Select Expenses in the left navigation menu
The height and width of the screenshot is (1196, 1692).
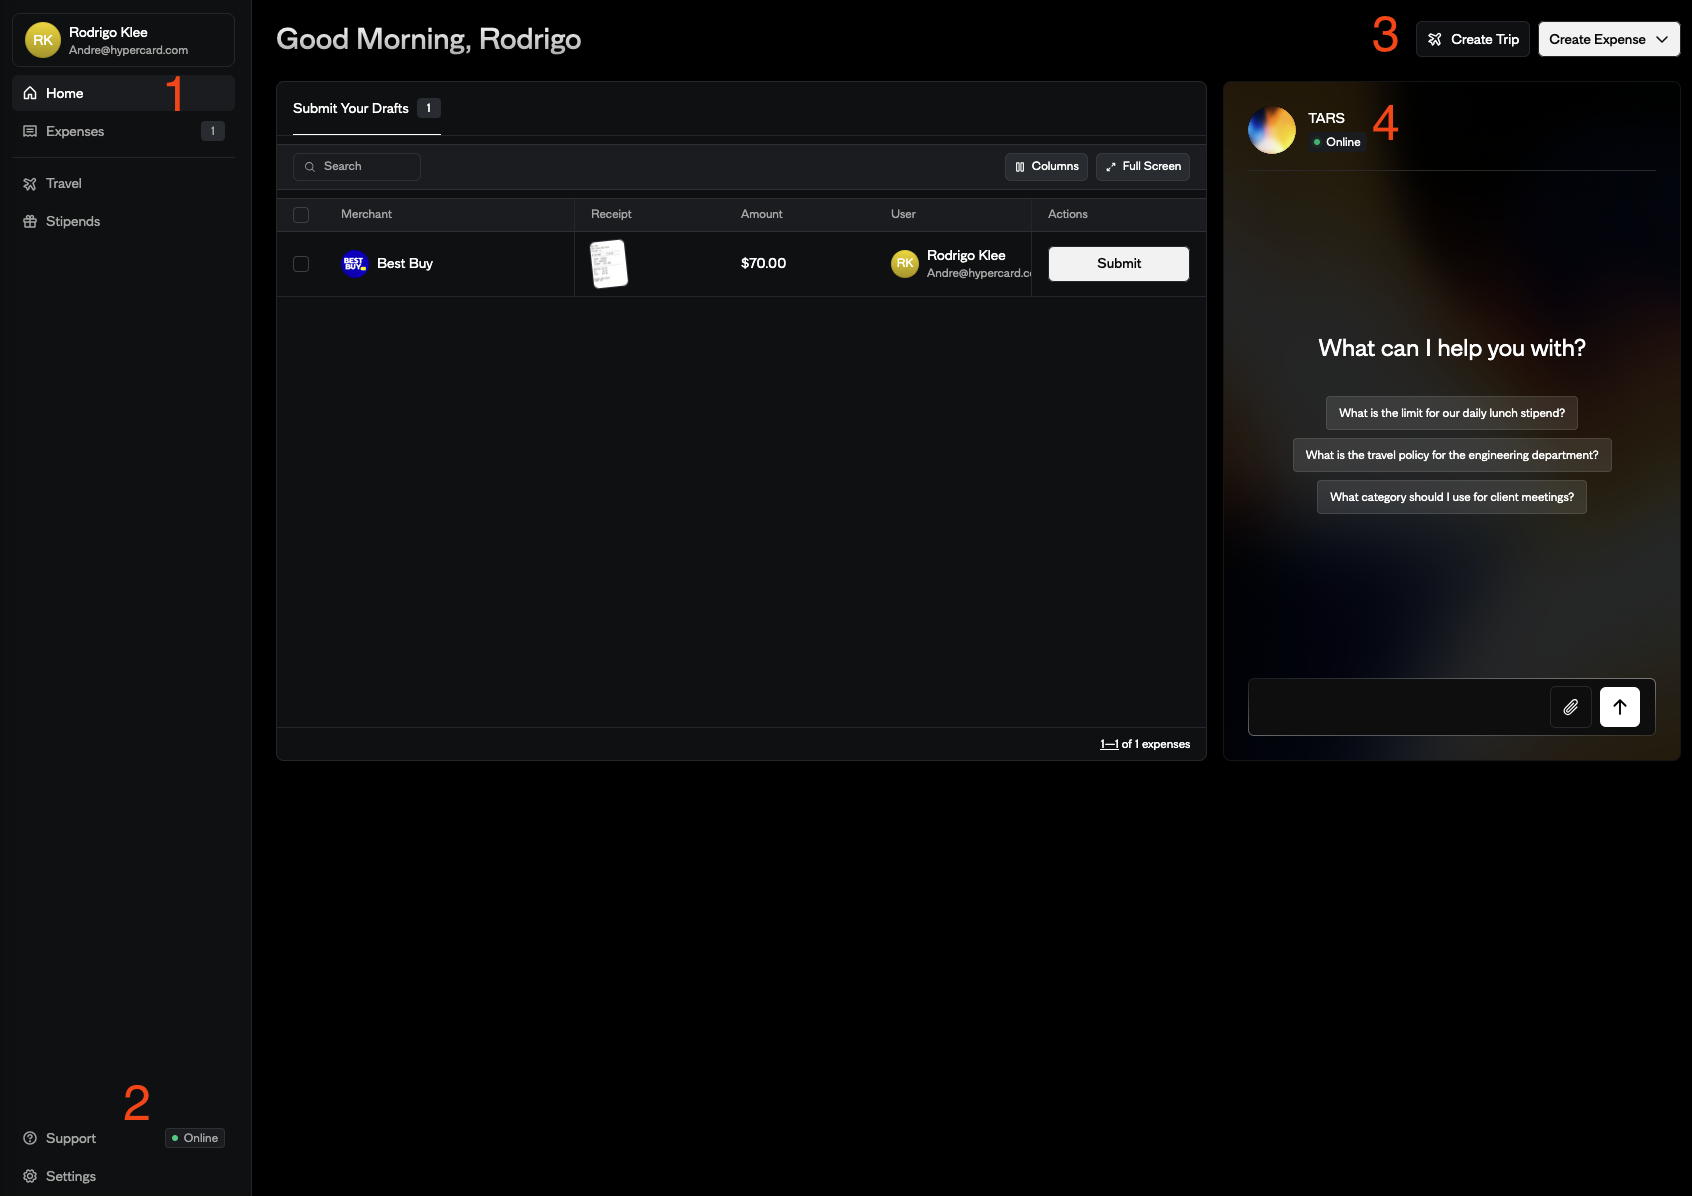(75, 131)
